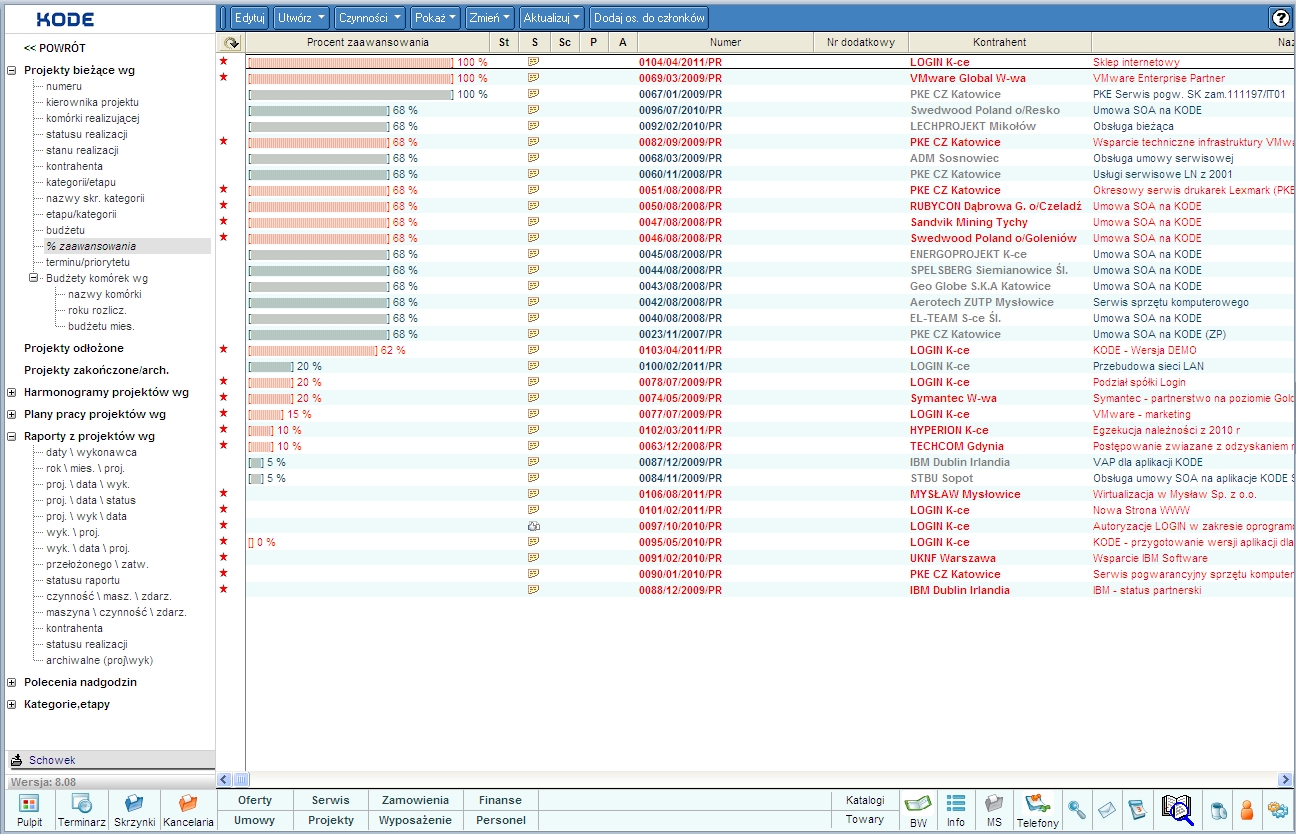The width and height of the screenshot is (1296, 834).
Task: Sort by Kontrahent column header
Action: tap(999, 42)
